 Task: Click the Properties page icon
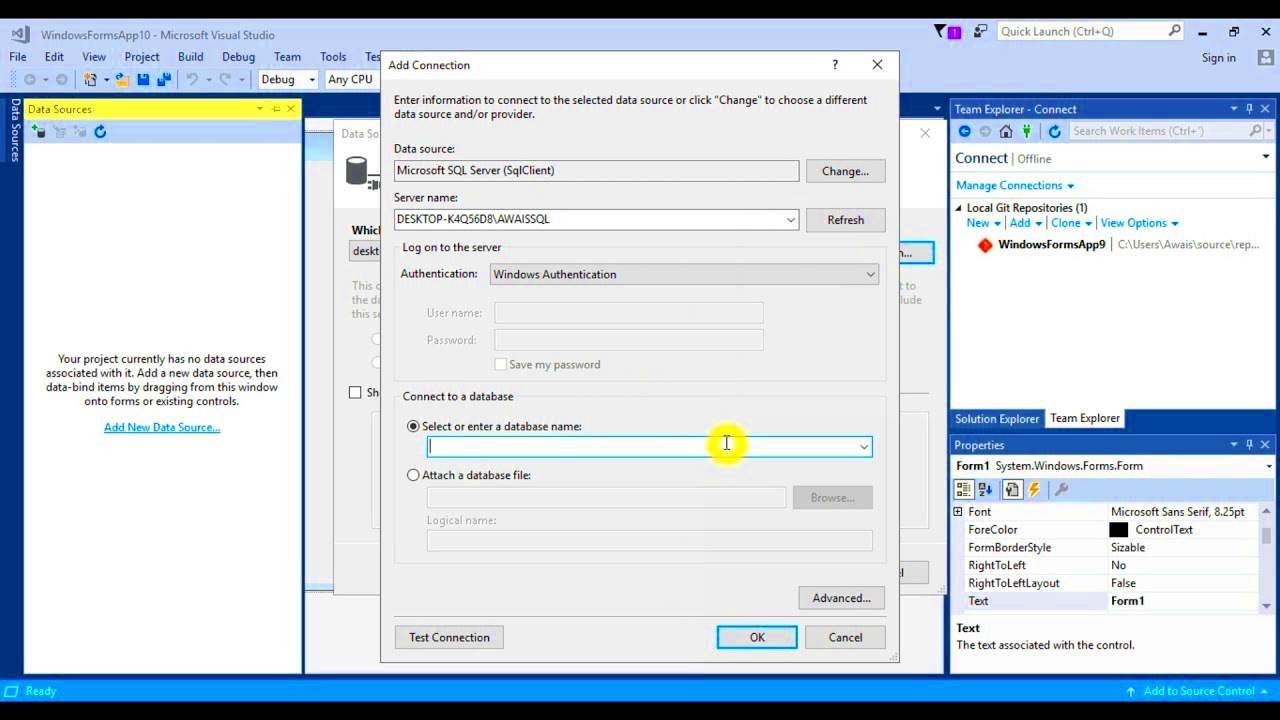tap(1012, 489)
